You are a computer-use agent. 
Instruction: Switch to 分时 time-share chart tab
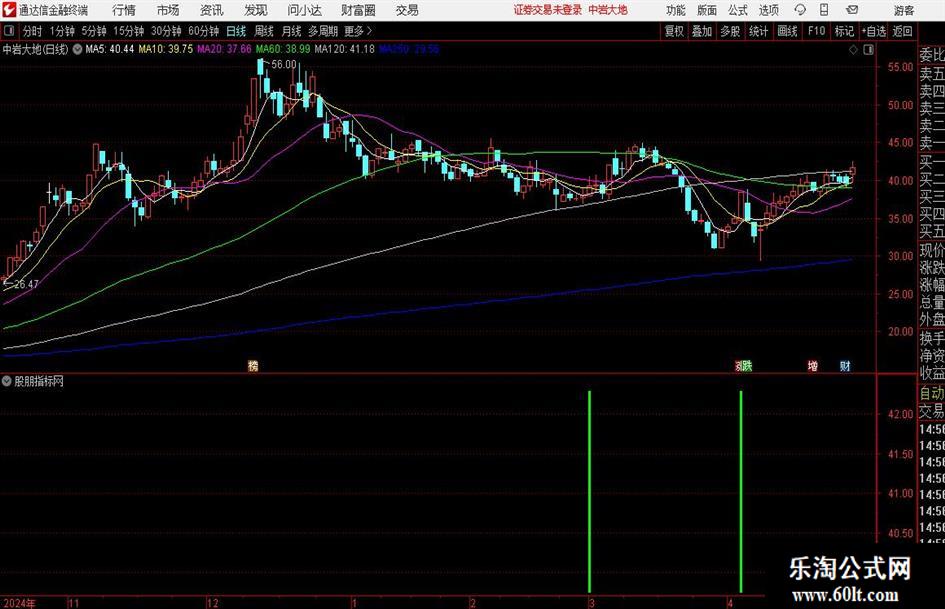click(x=33, y=31)
